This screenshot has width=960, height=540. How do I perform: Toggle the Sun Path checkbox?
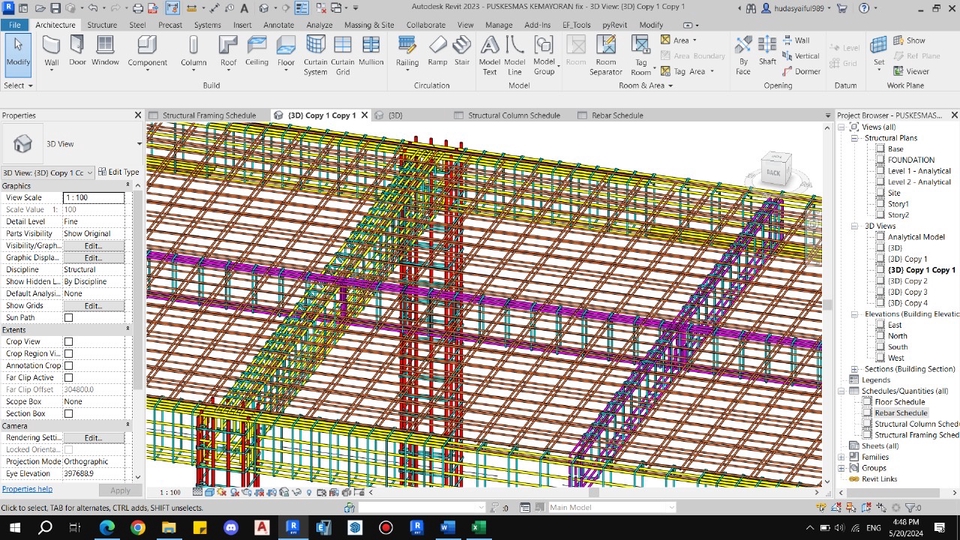tap(69, 318)
